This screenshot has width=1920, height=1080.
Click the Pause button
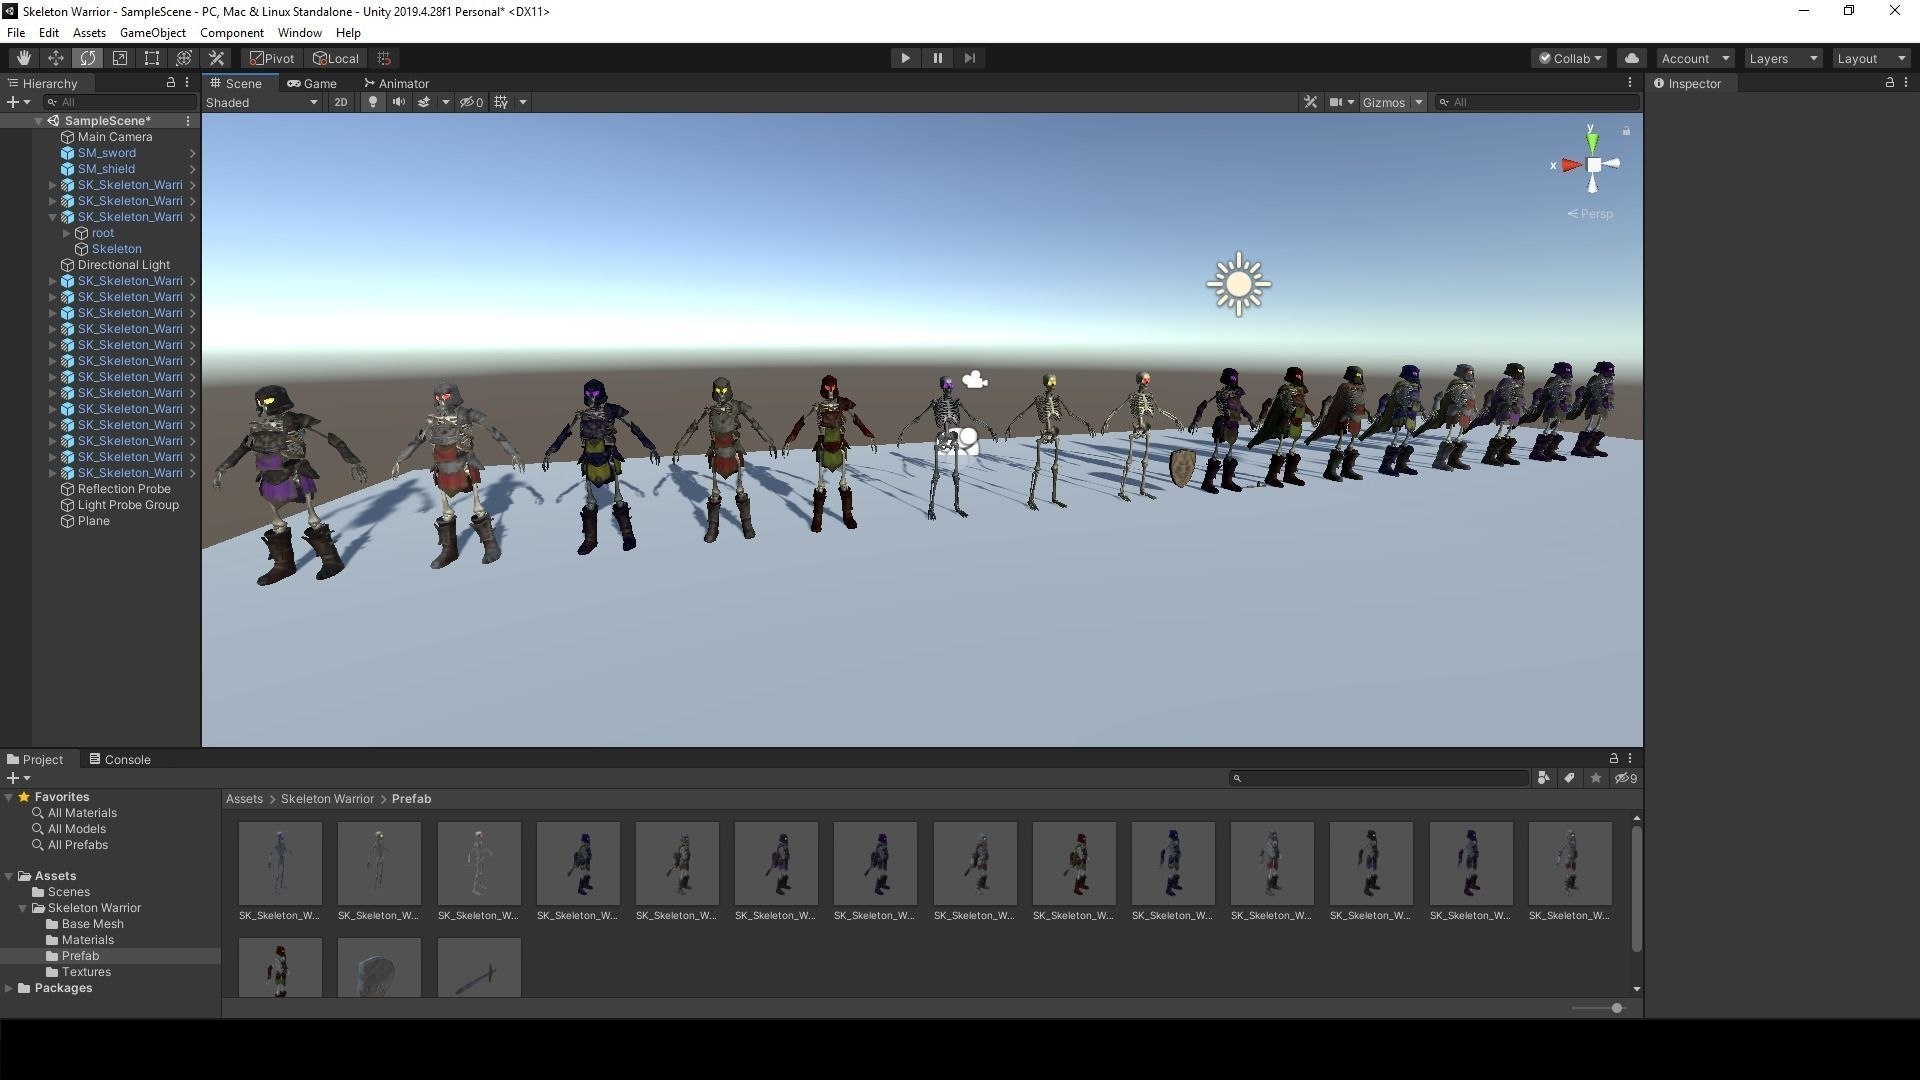point(937,58)
